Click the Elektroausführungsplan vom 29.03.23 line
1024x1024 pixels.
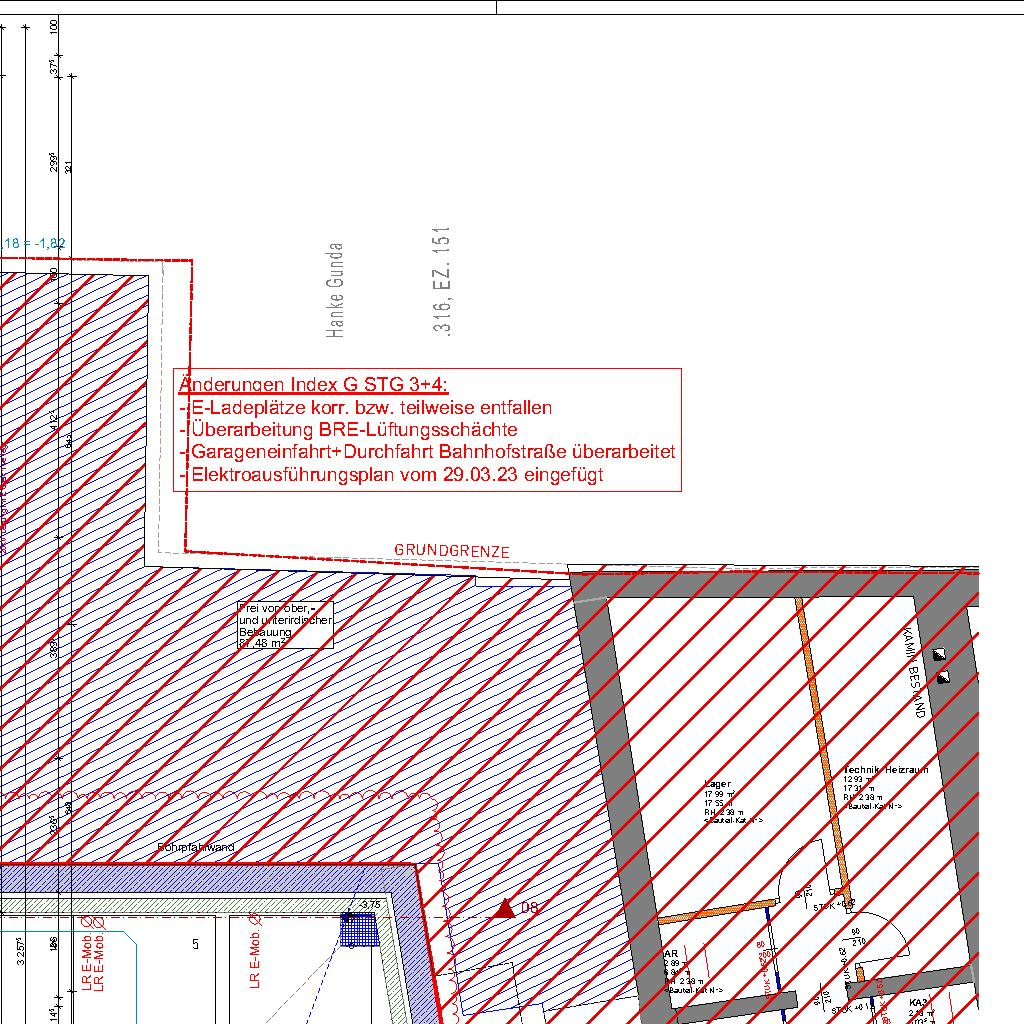click(x=390, y=475)
